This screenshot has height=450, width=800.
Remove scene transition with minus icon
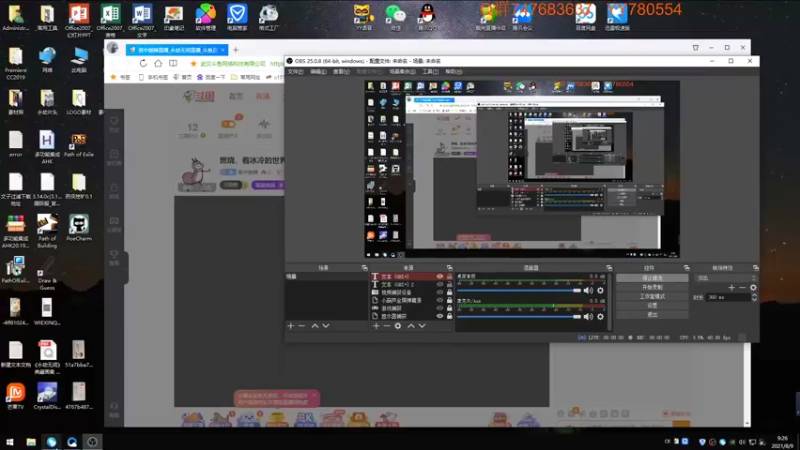click(742, 288)
